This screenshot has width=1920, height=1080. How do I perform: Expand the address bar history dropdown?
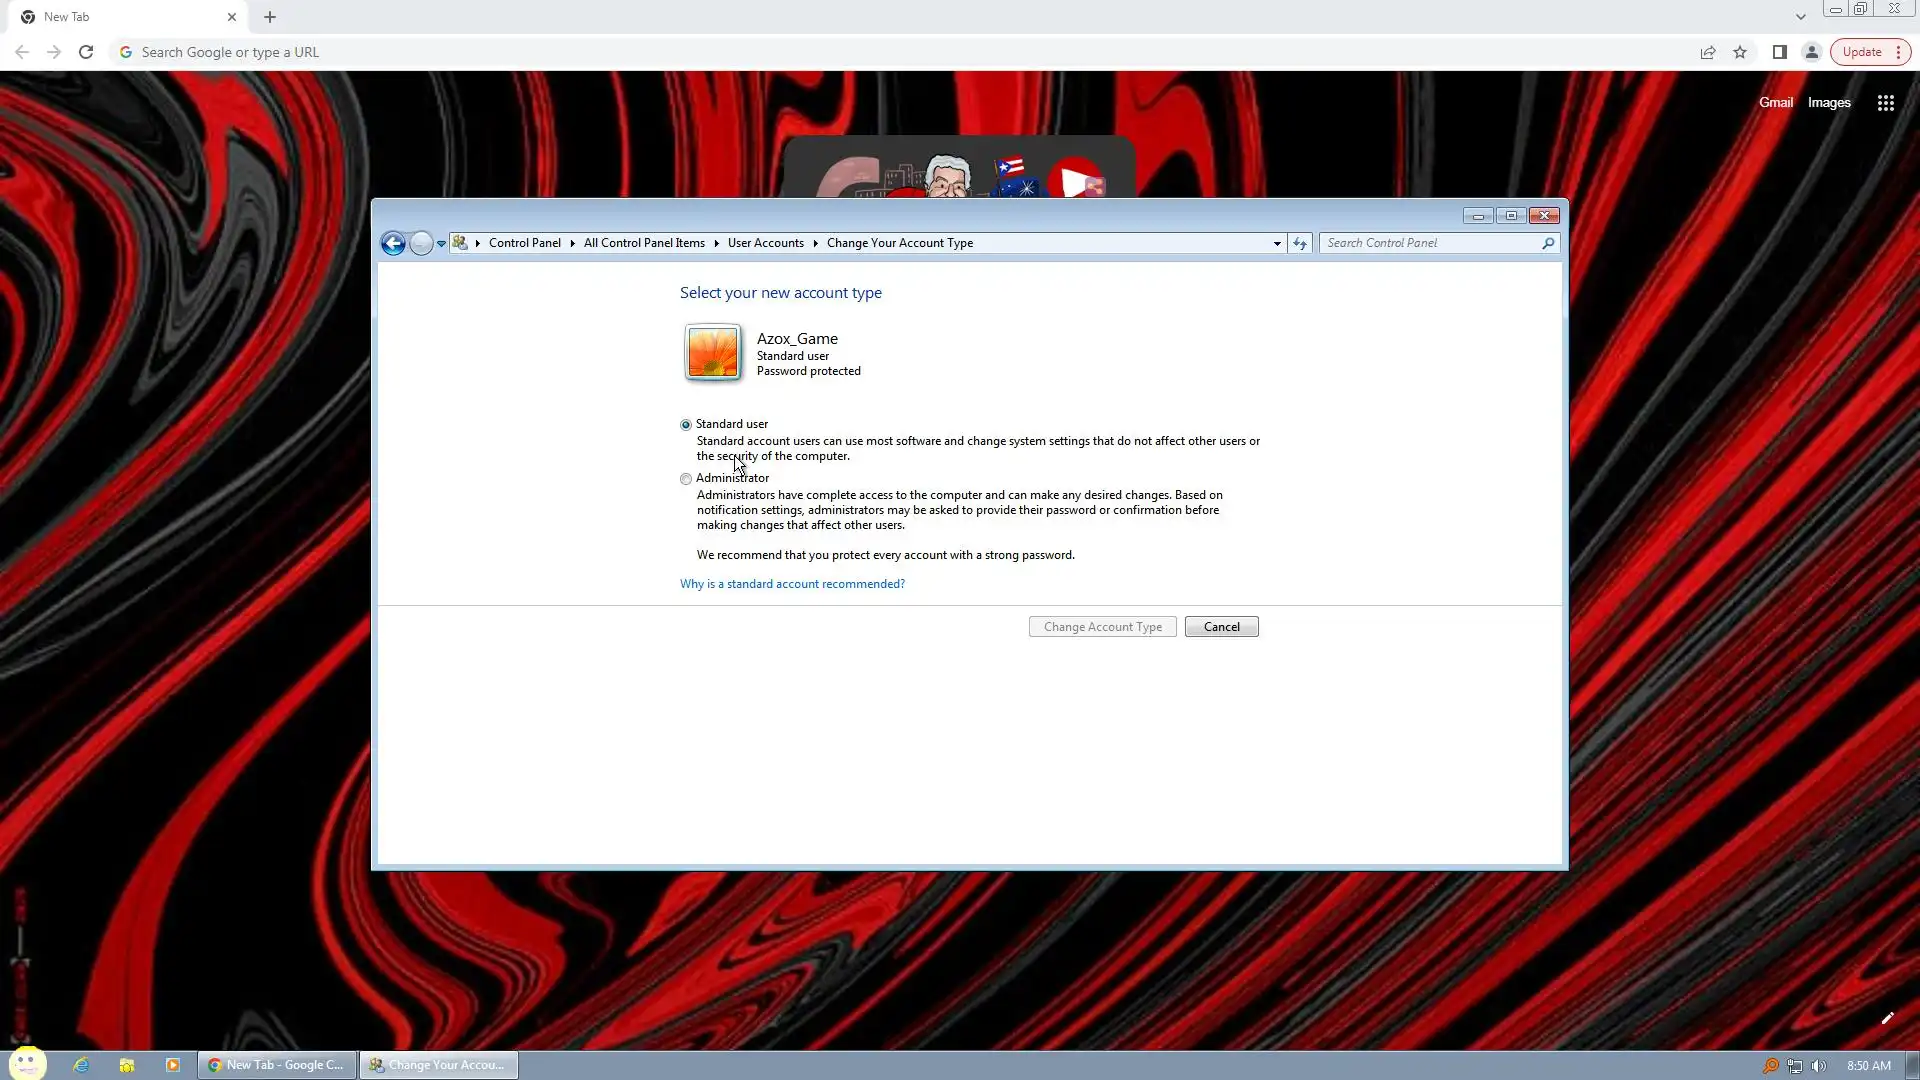click(x=1277, y=243)
